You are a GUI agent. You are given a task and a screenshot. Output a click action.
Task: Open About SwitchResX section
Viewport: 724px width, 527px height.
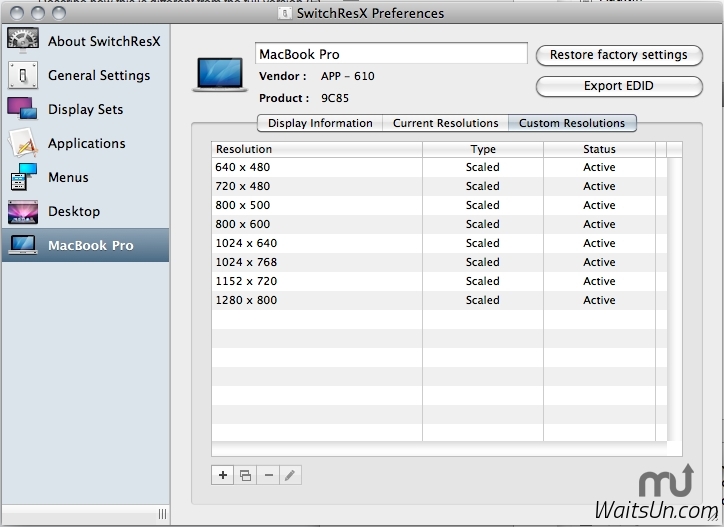coord(85,41)
